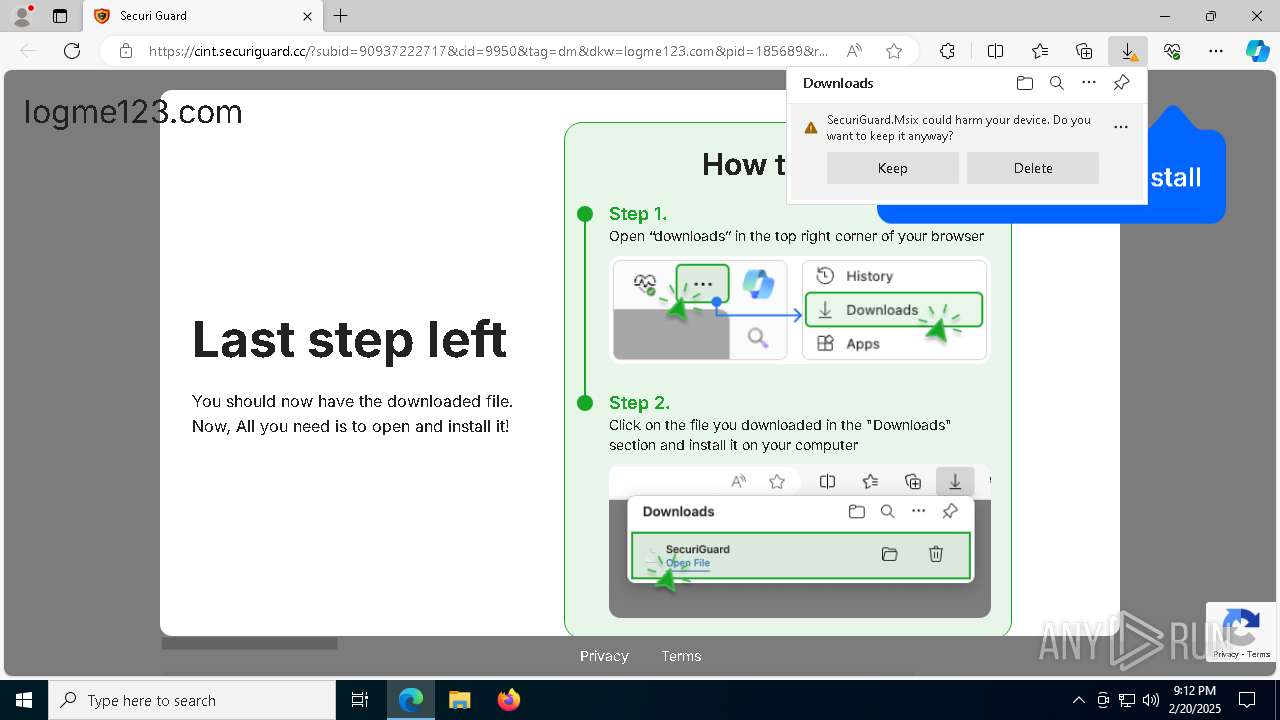Open browser Extensions icon
Viewport: 1280px width, 720px height.
[947, 51]
